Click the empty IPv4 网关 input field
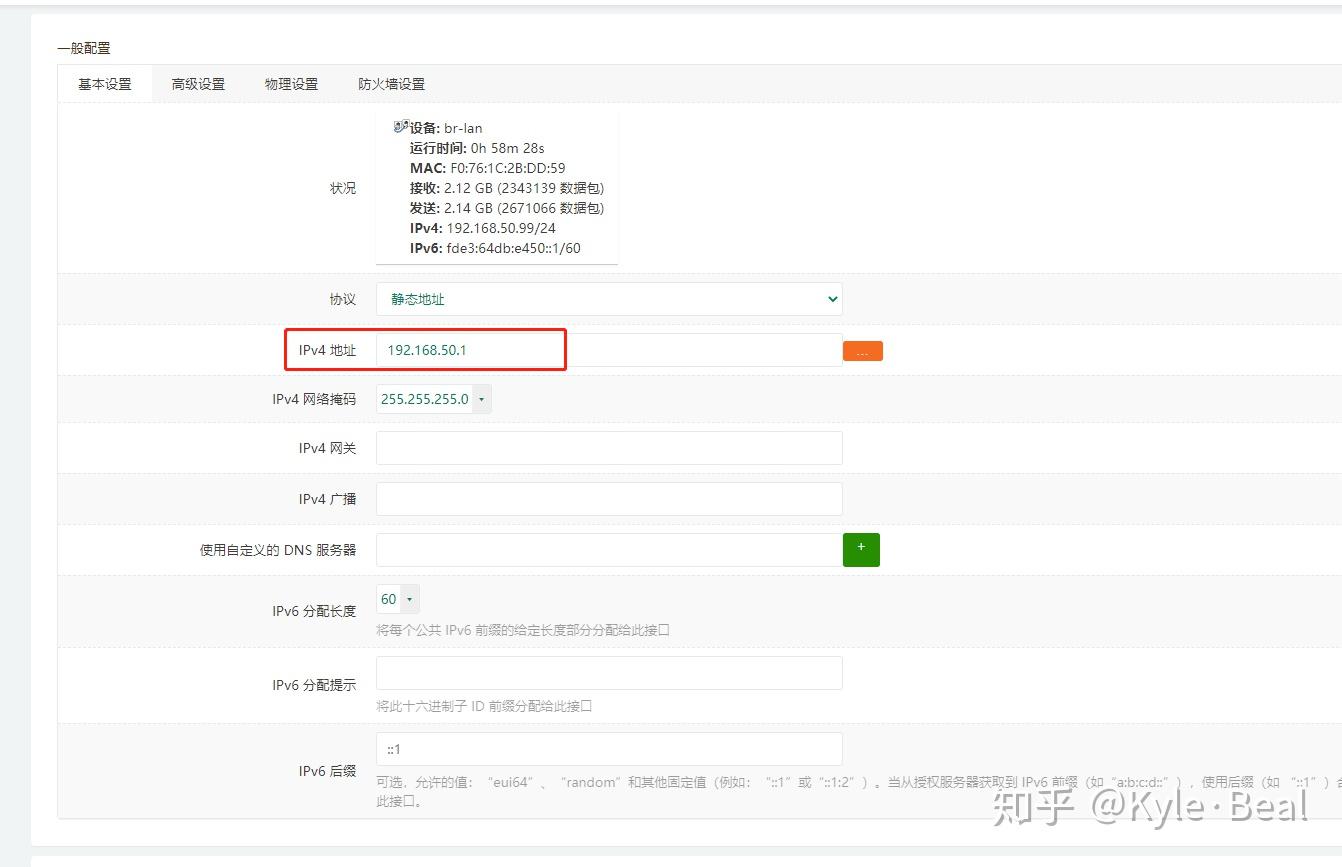The height and width of the screenshot is (867, 1342). pyautogui.click(x=608, y=448)
